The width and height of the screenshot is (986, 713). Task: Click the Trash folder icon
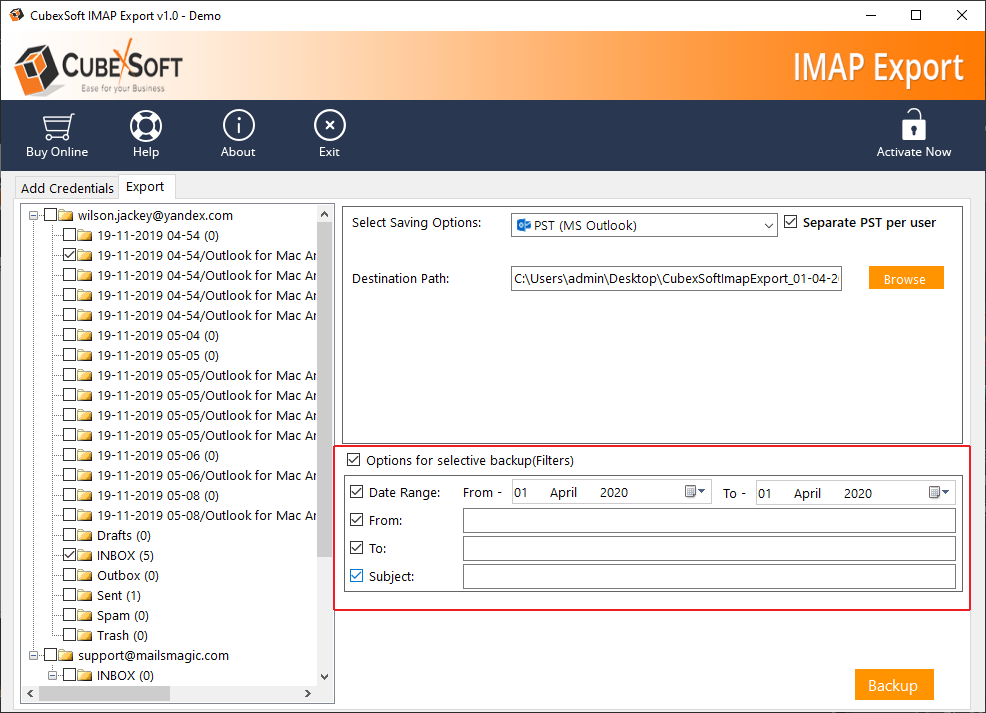coord(85,636)
